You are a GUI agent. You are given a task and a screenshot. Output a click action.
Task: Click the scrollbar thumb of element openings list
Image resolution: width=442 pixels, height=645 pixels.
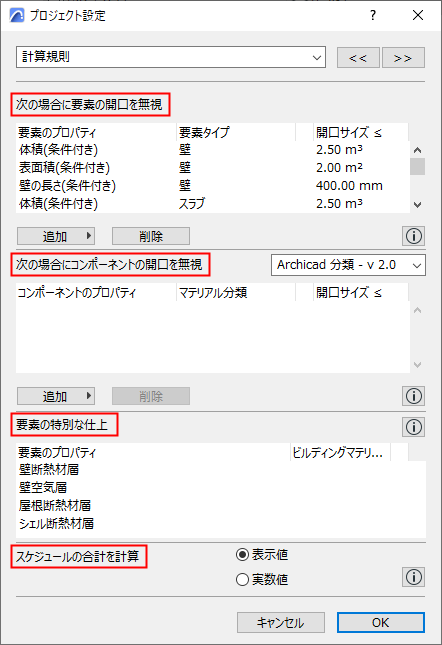(418, 167)
